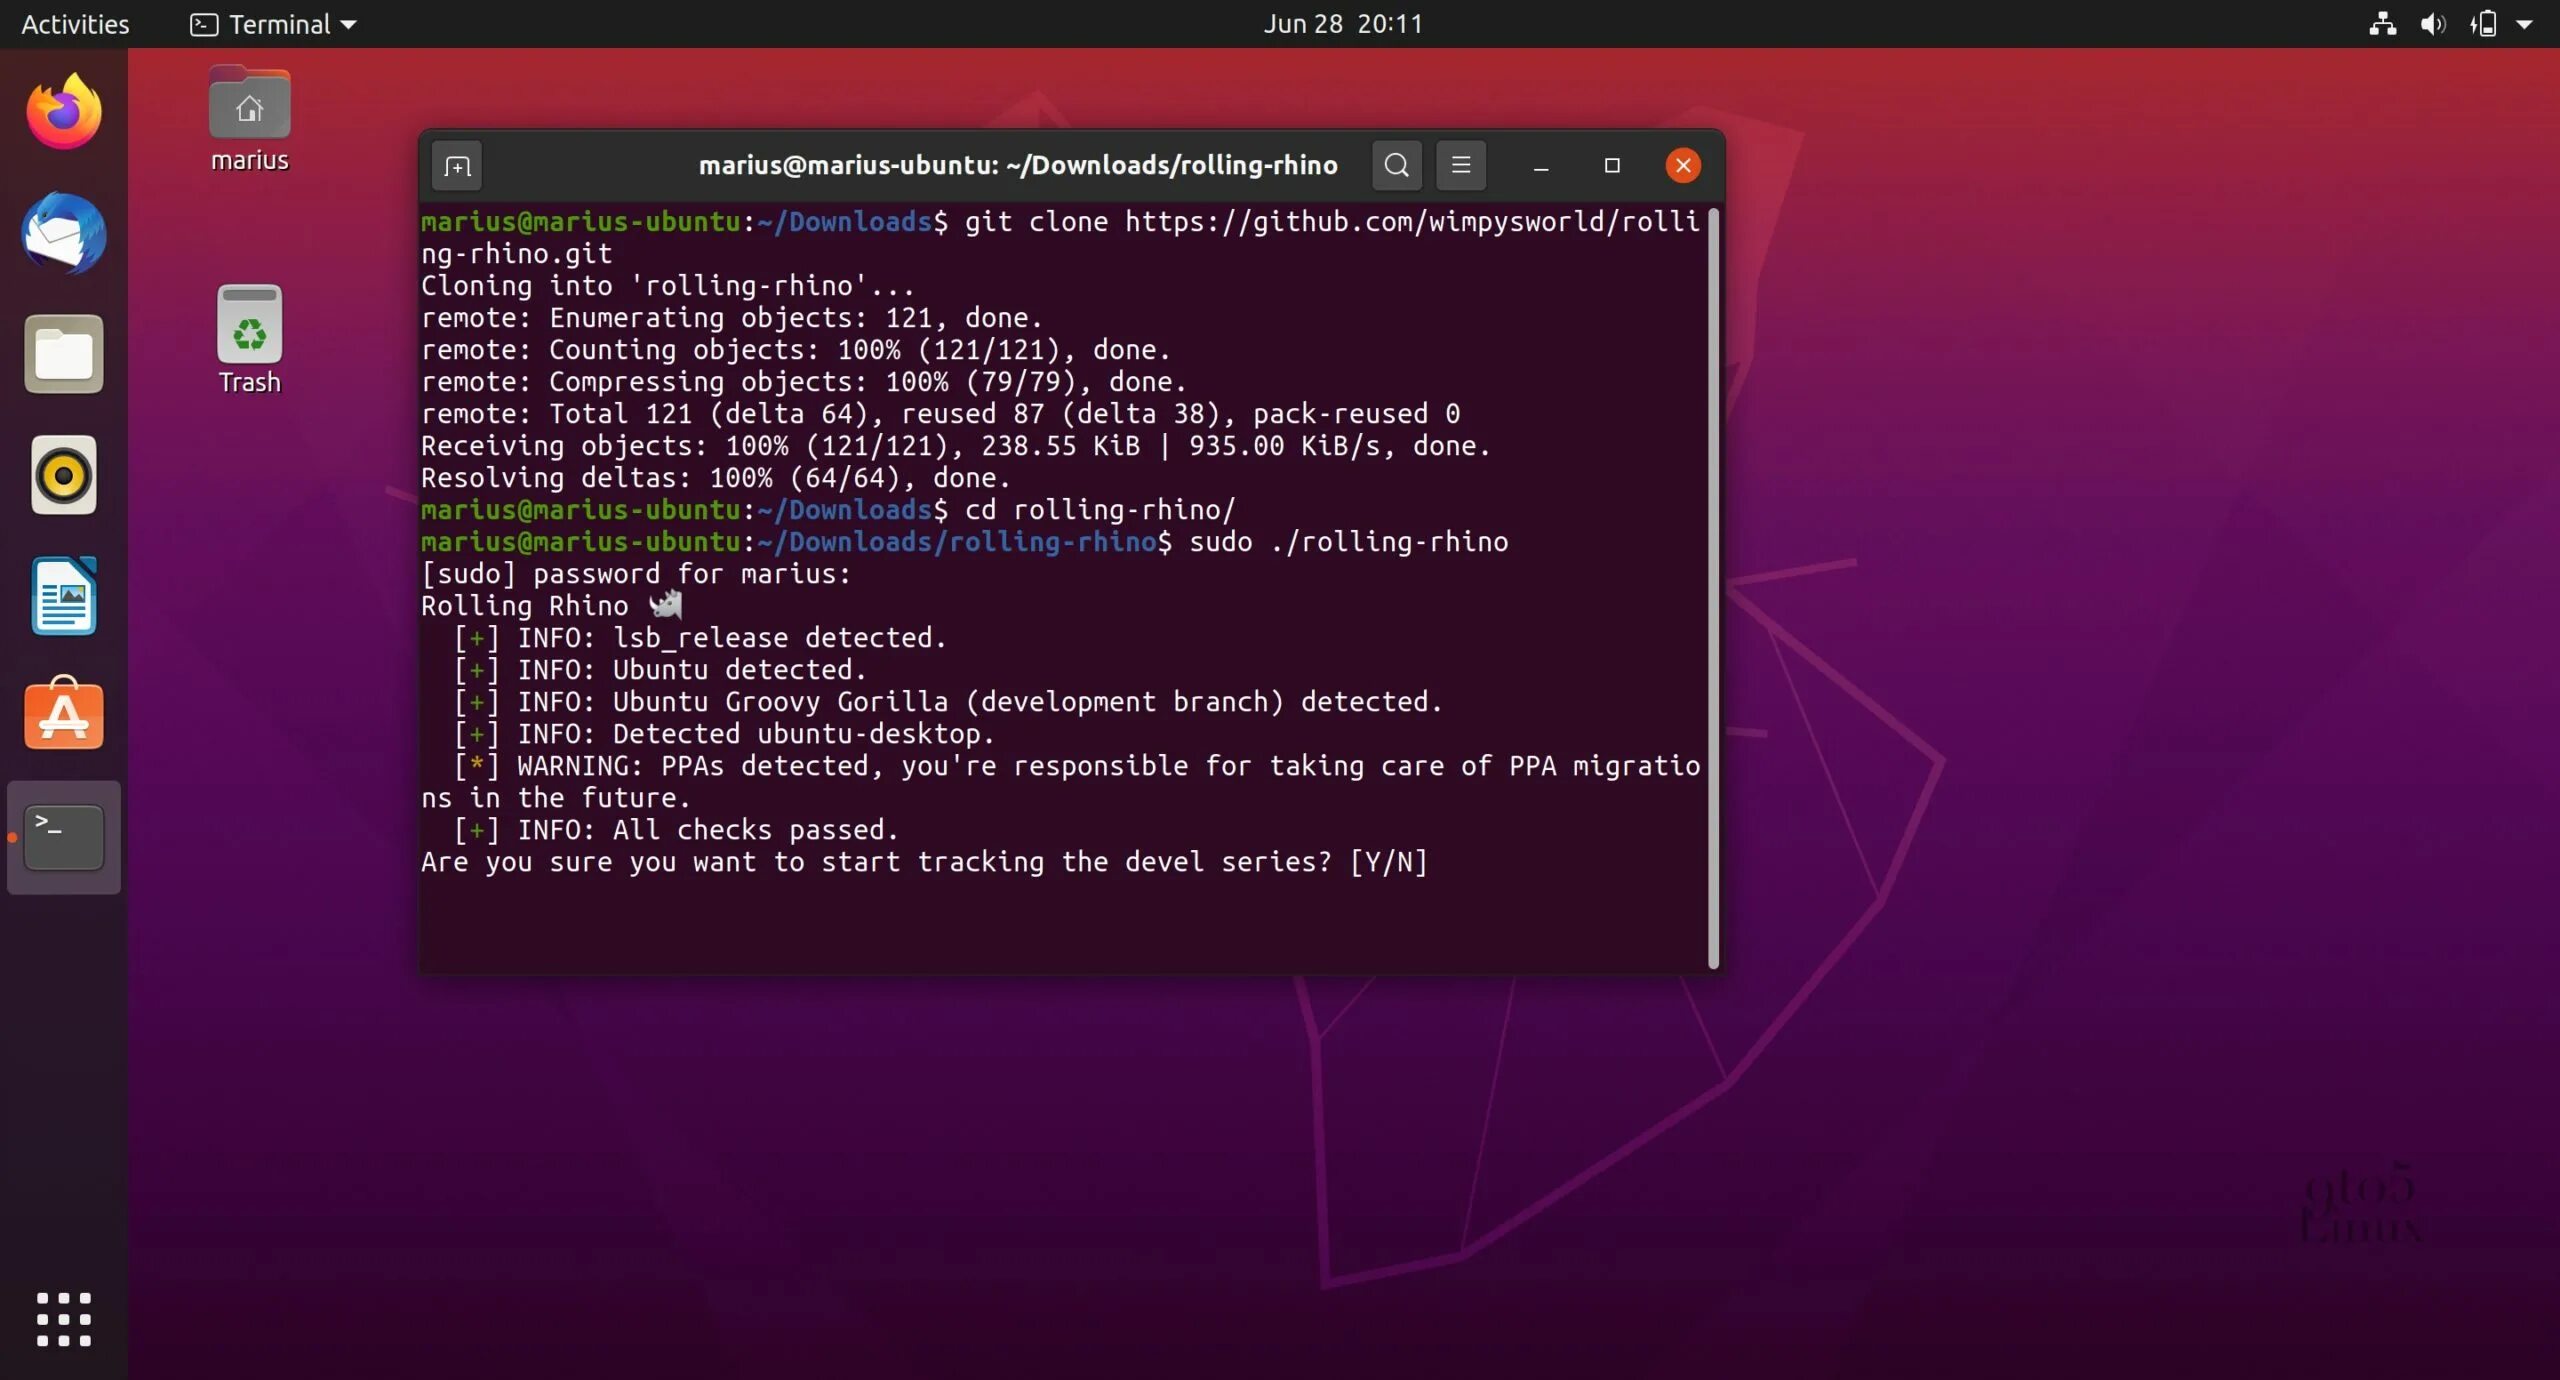Screen dimensions: 2560x1380
Task: Open the Thunderbird mail icon in dock
Action: point(63,233)
